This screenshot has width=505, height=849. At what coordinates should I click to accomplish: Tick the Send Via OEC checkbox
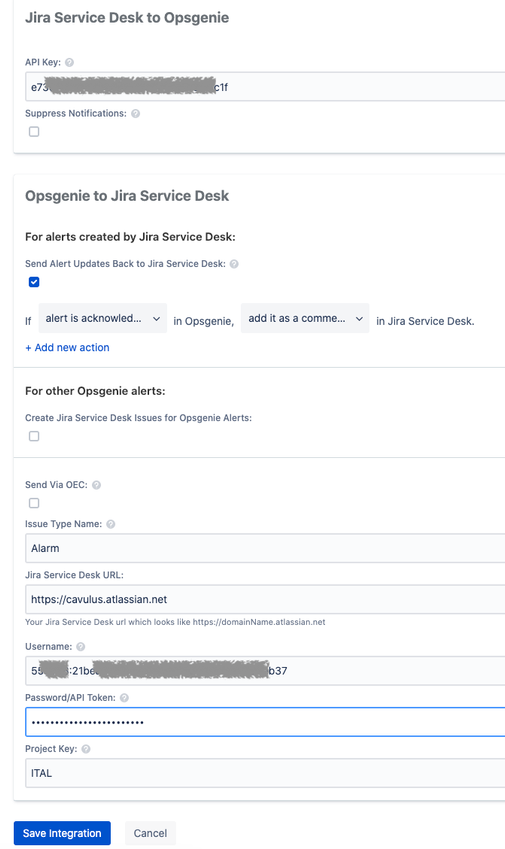click(34, 504)
